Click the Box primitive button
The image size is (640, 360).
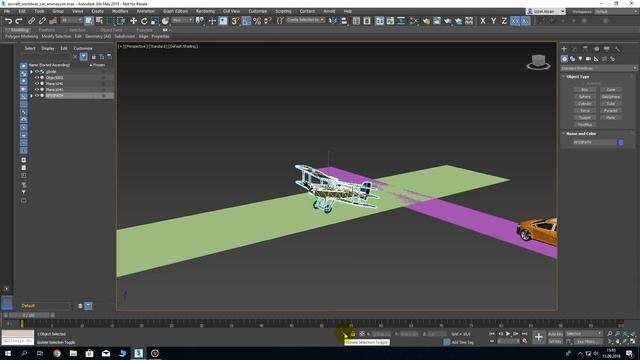click(x=584, y=89)
